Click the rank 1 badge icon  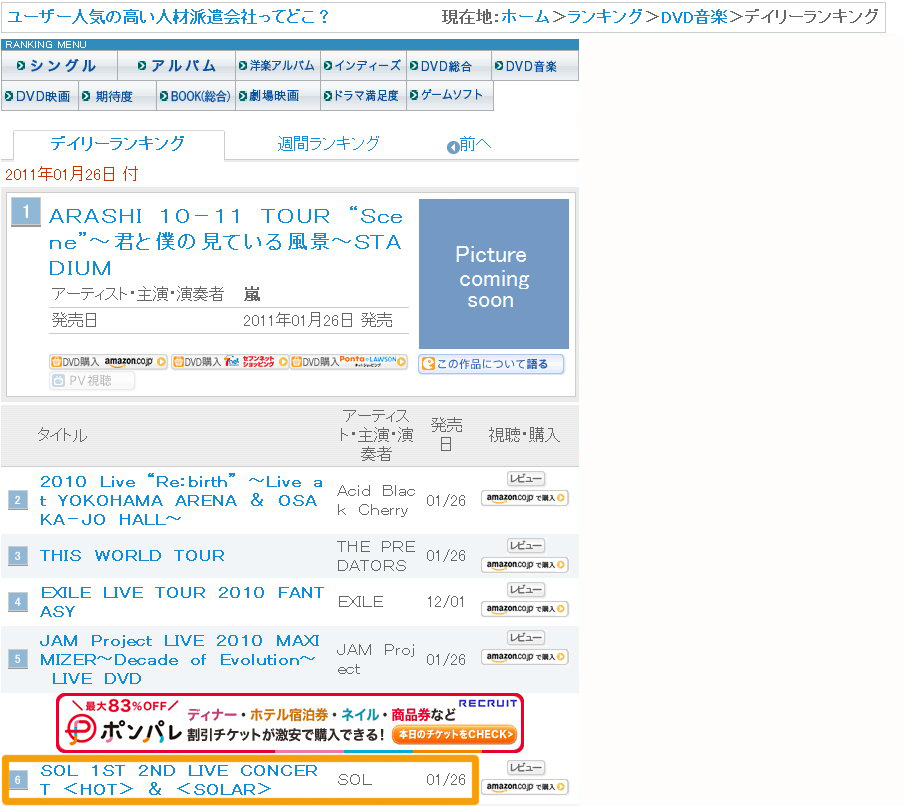coord(26,212)
